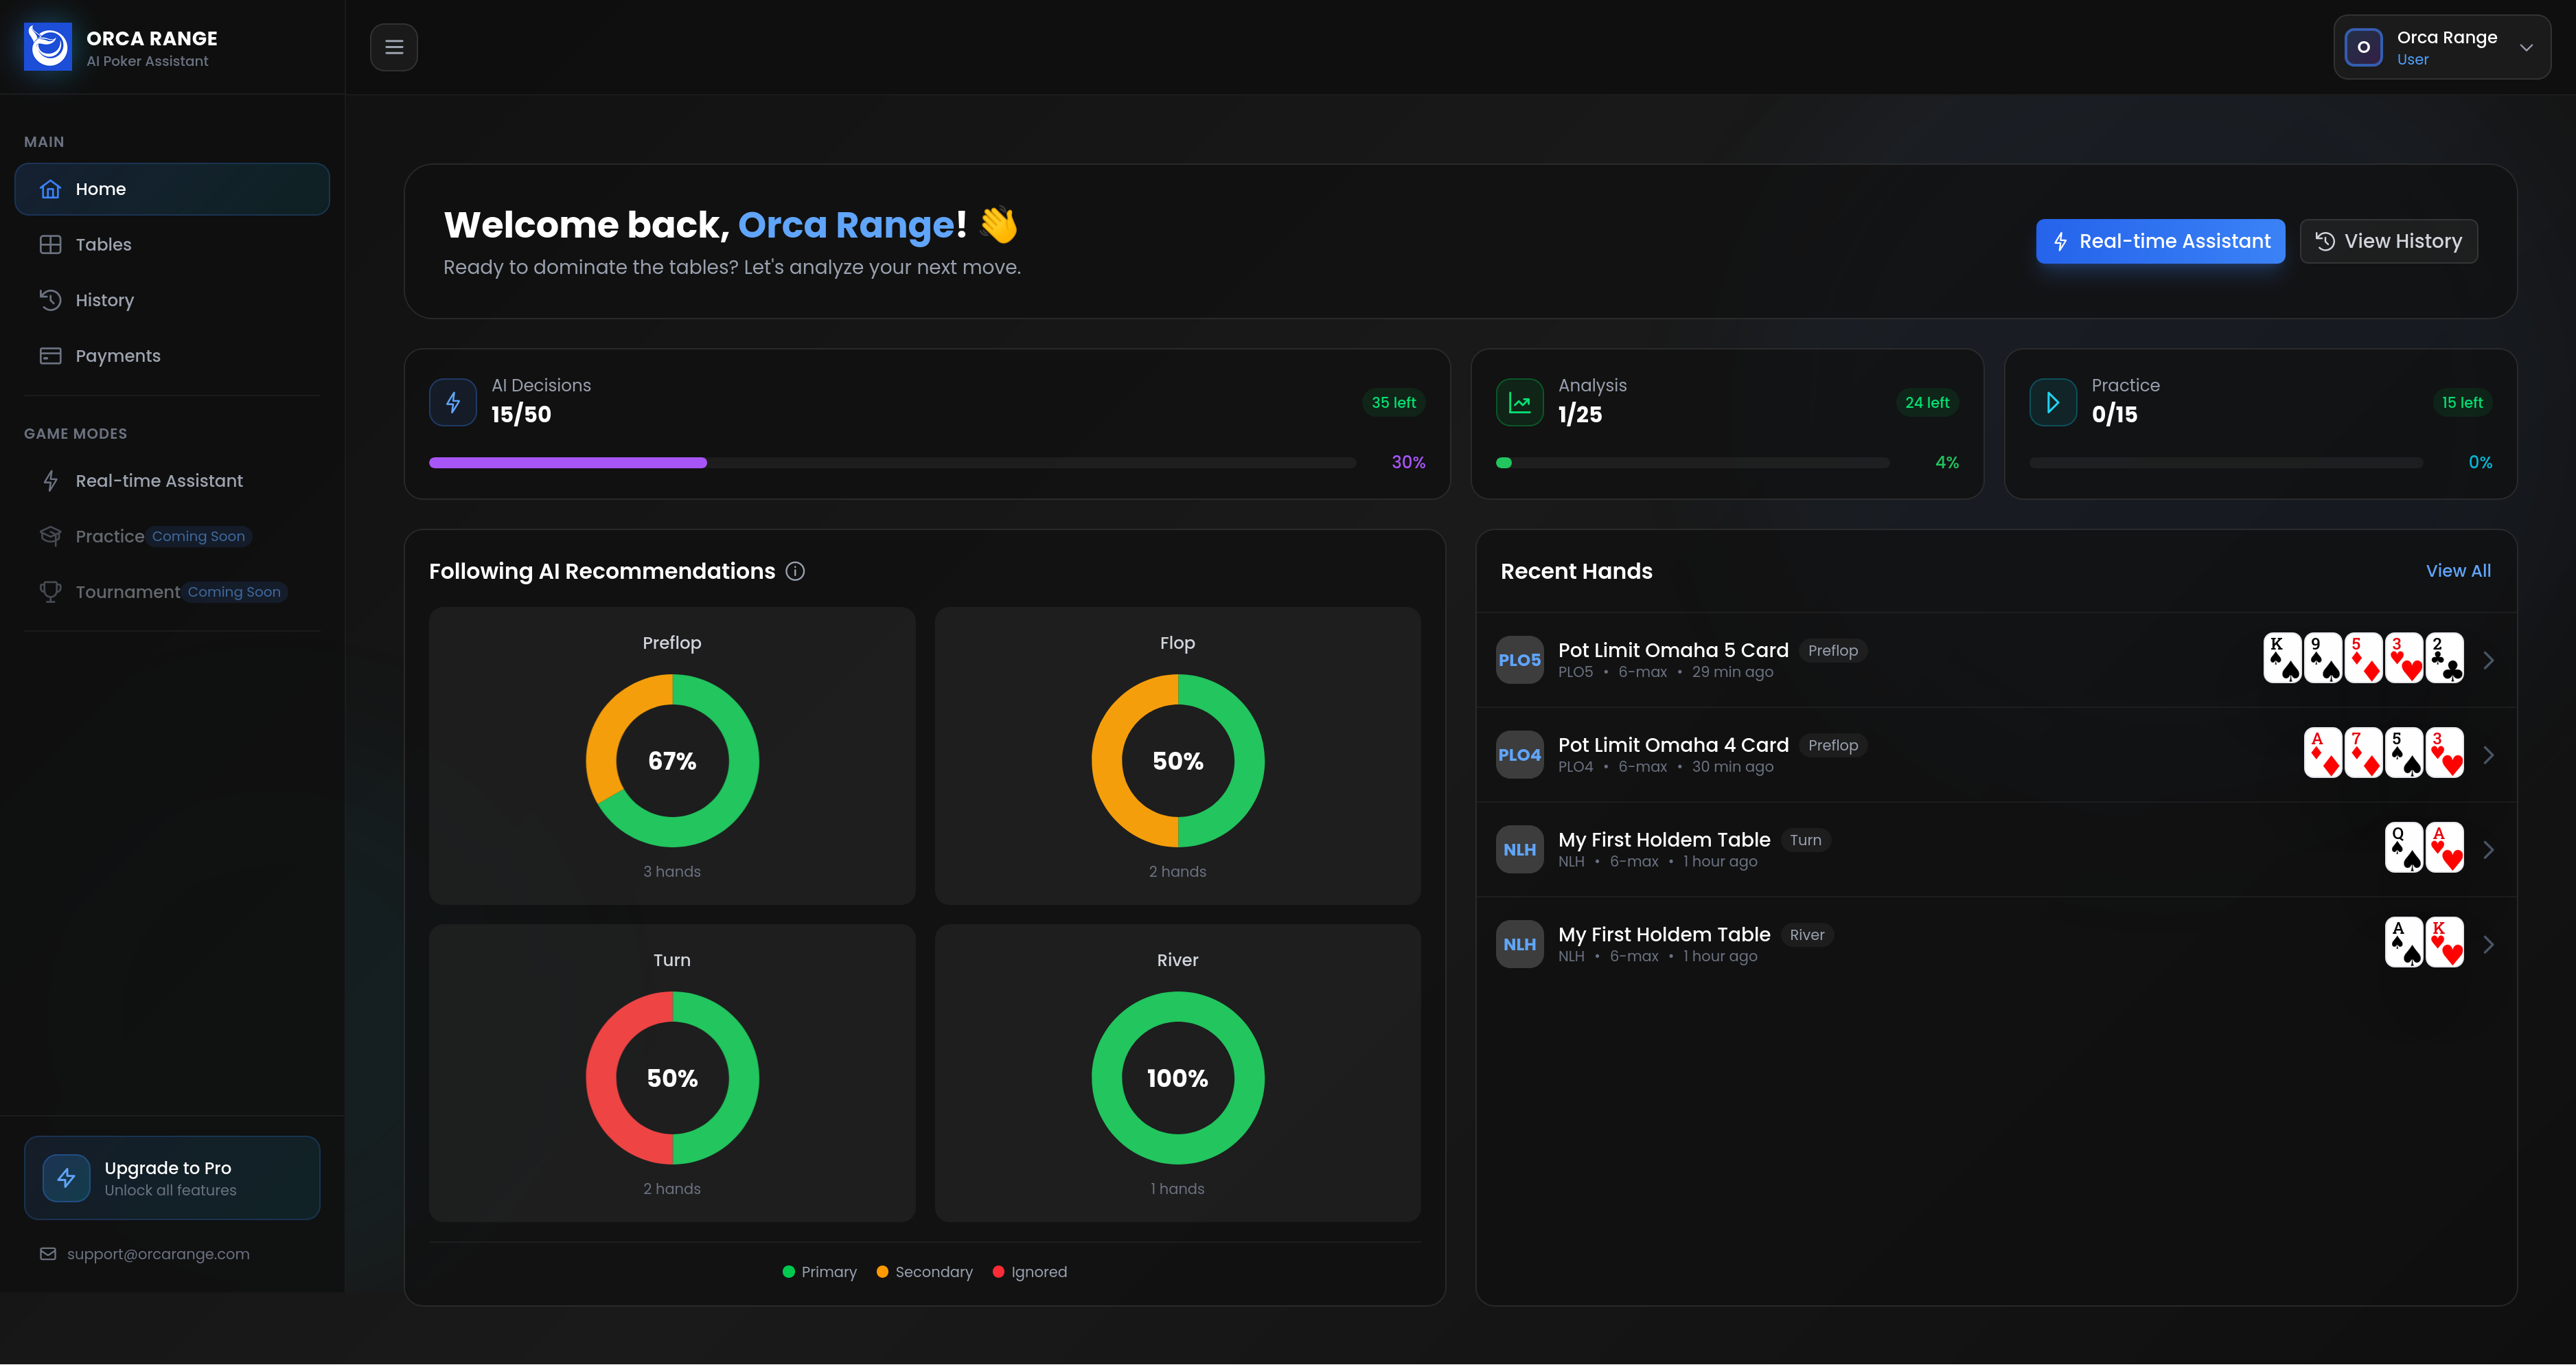2576x1365 pixels.
Task: Open the Orca Range user account dropdown
Action: click(x=2442, y=47)
